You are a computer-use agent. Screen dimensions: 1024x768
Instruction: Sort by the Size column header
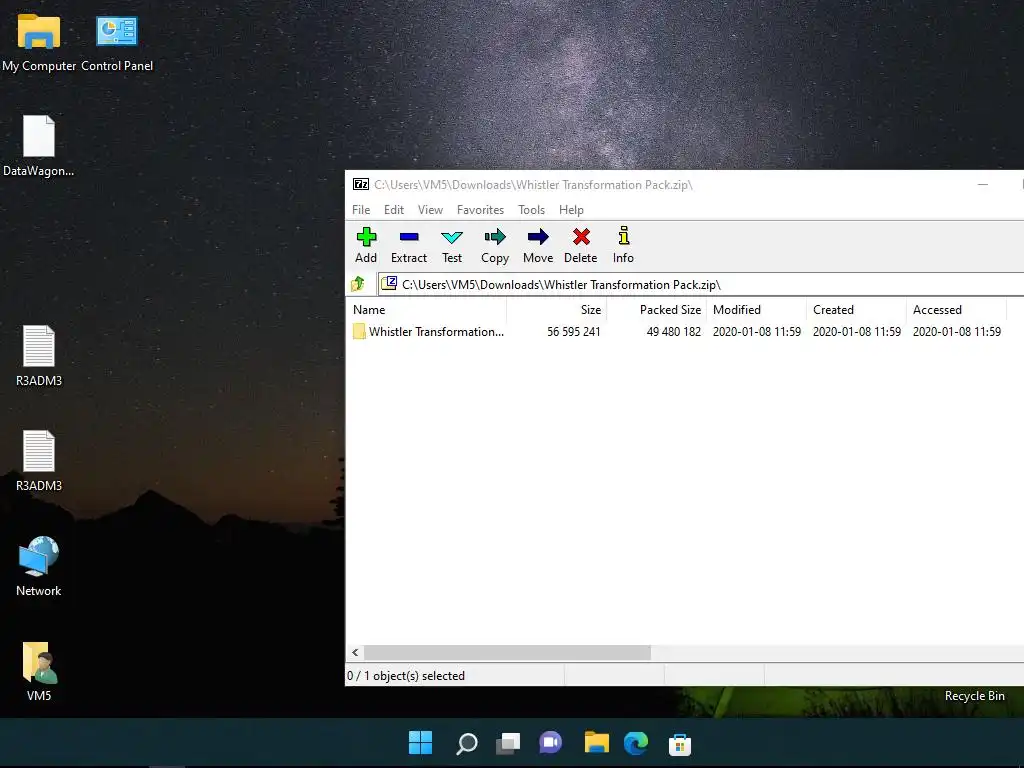(x=557, y=310)
